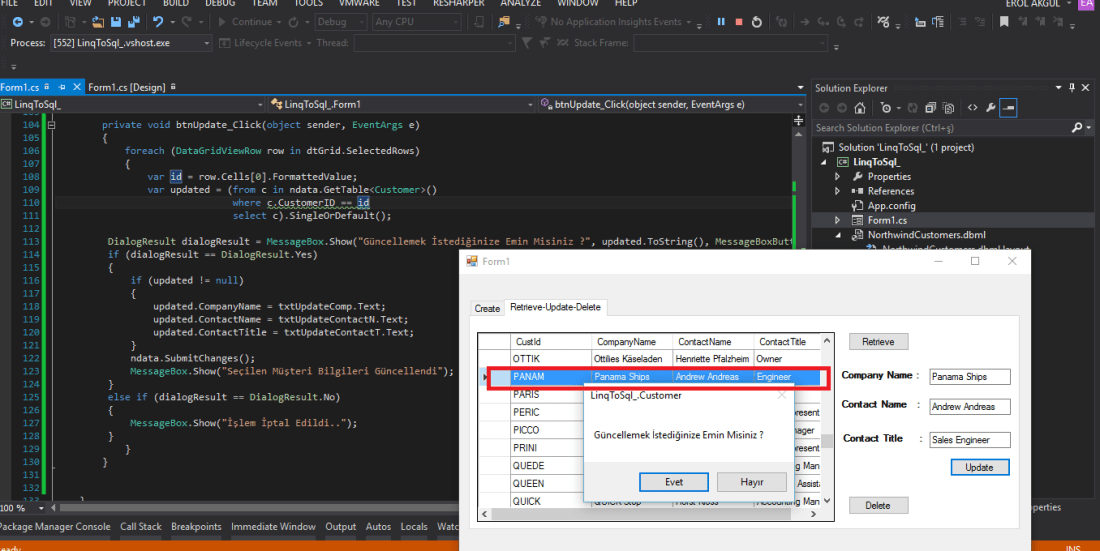Toggle Preview Selected Items in Solution Explorer
The image size is (1100, 551).
pyautogui.click(x=1008, y=108)
